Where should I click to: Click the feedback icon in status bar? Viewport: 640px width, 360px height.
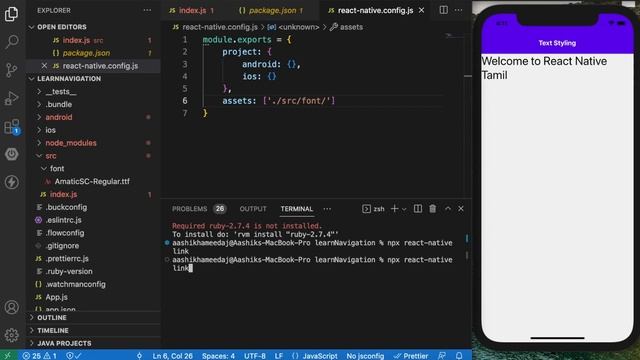442,356
